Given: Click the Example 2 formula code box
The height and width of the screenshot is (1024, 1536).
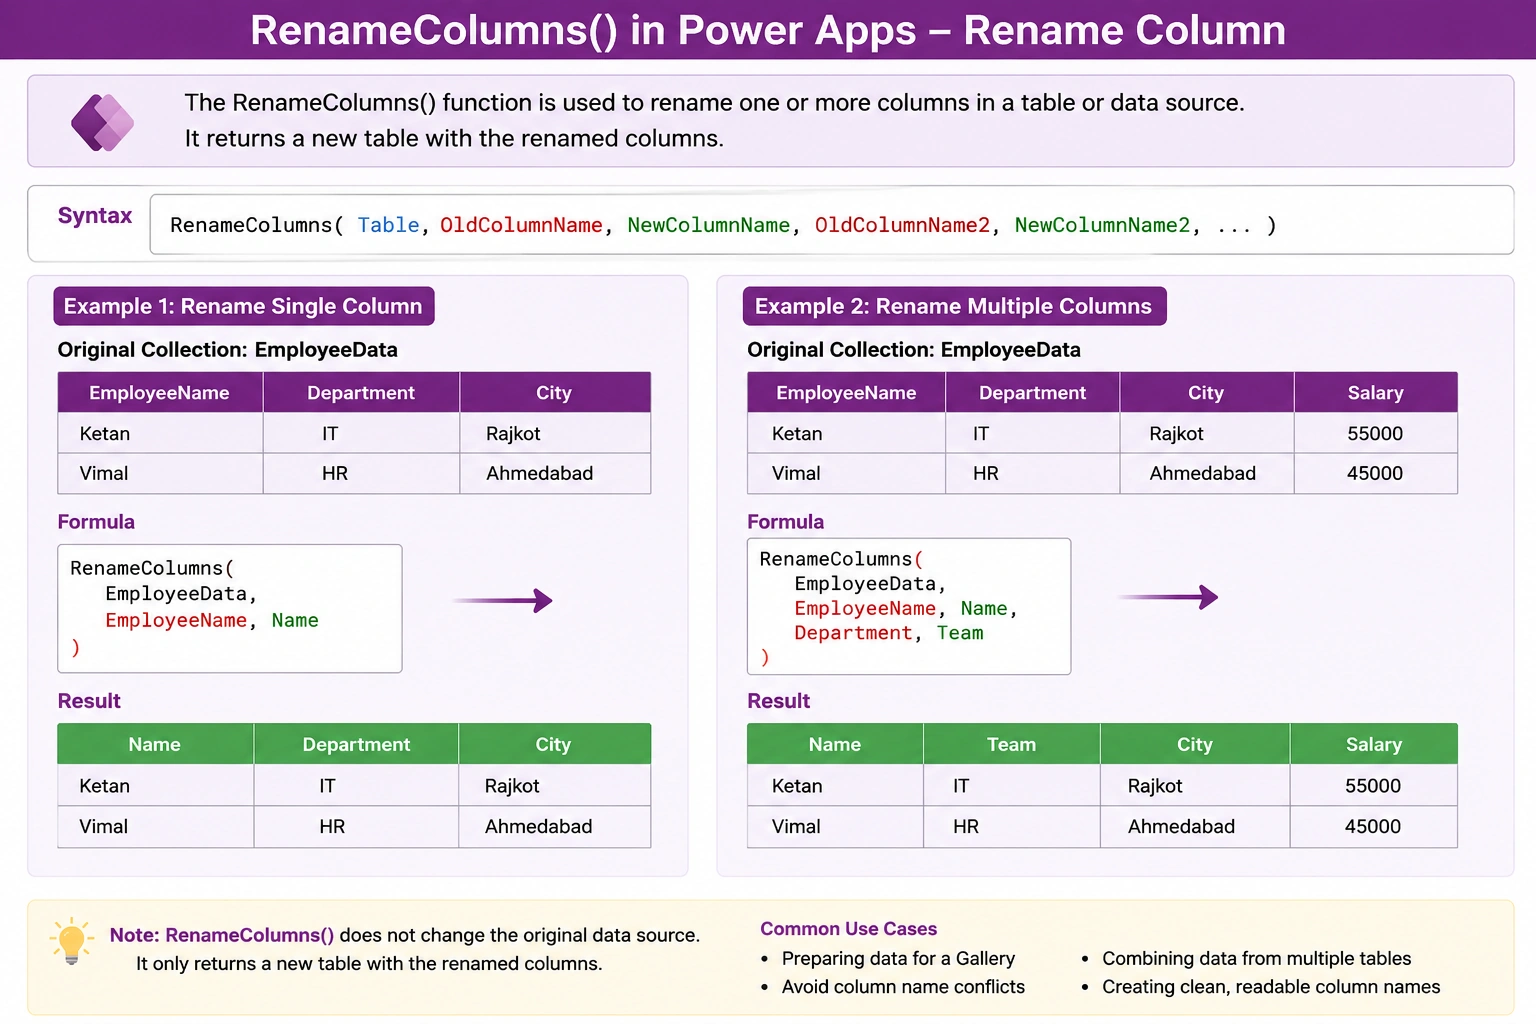Looking at the screenshot, I should pos(909,606).
